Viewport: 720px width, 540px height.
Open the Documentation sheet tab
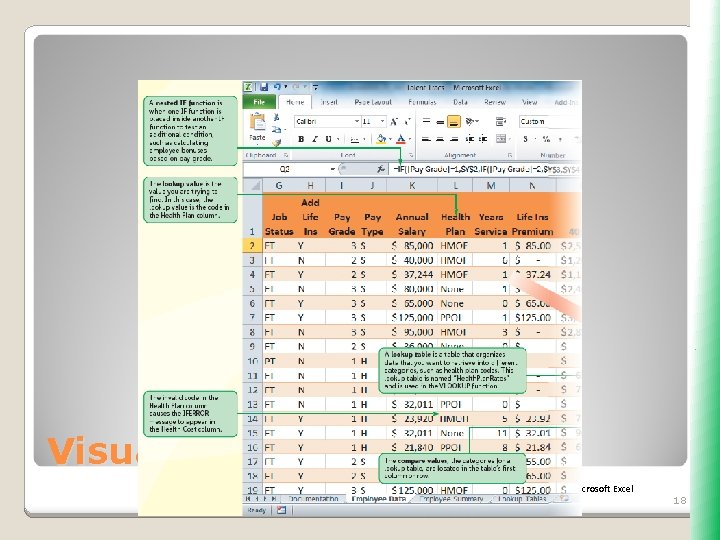pyautogui.click(x=313, y=499)
